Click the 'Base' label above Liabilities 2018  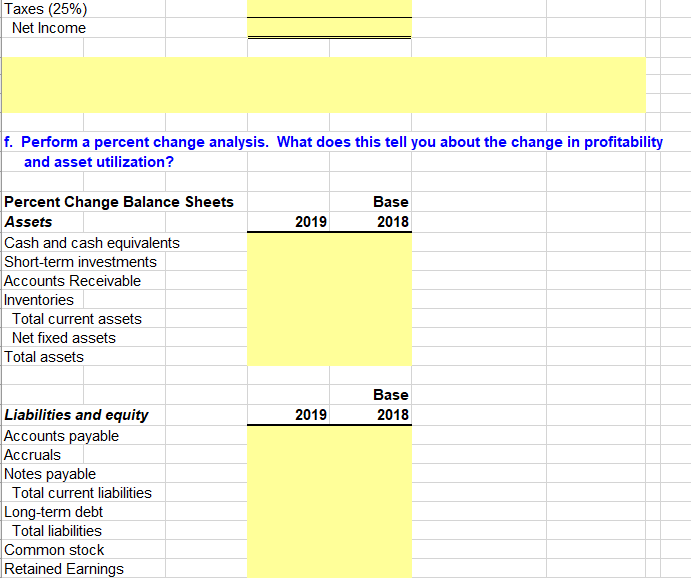[391, 395]
